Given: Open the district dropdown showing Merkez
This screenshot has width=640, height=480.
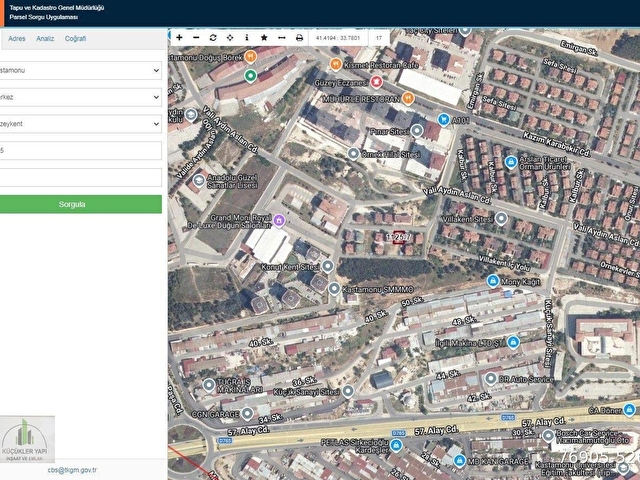Looking at the screenshot, I should (x=80, y=97).
